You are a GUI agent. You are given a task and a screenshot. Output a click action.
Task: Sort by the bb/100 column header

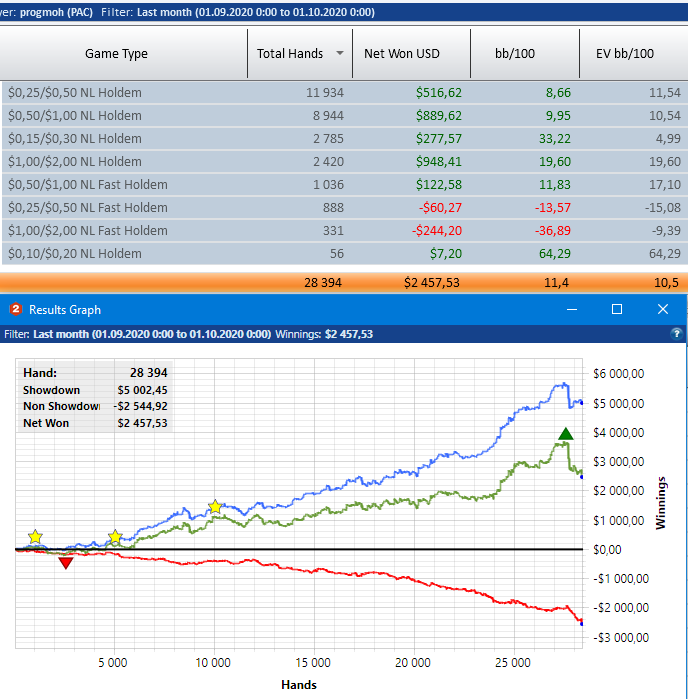tap(525, 53)
